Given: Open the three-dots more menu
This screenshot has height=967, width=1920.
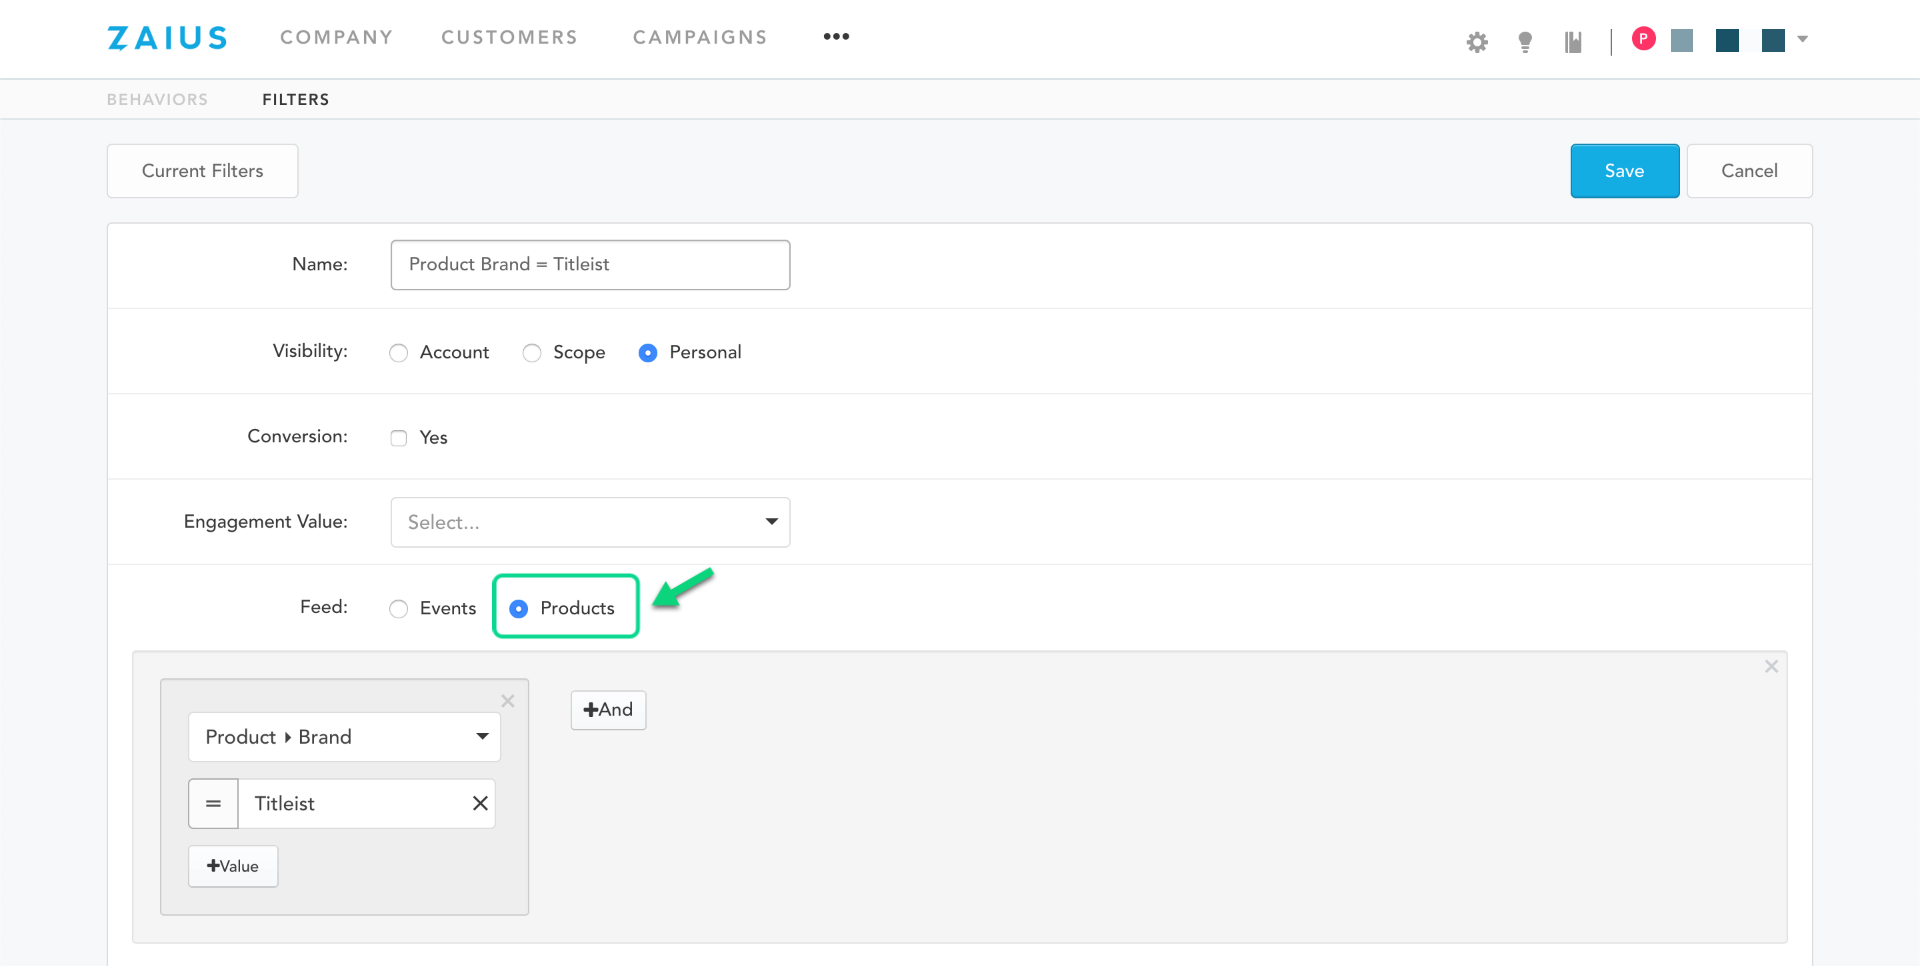Looking at the screenshot, I should click(836, 37).
